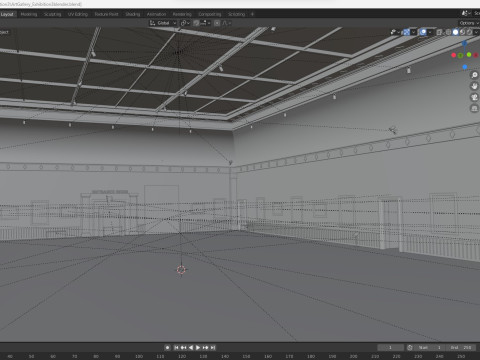Toggle the preview range clock icon

[410, 348]
